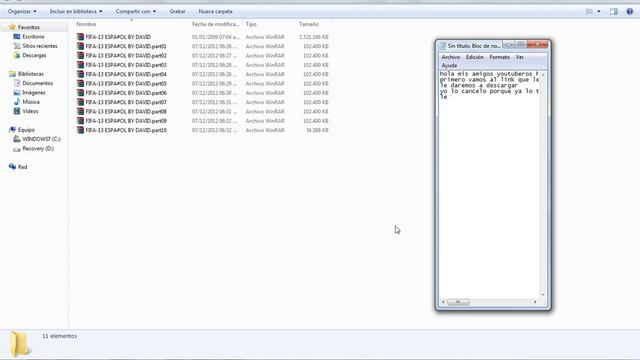Click the 11 elementos status text
This screenshot has width=640, height=360.
(x=60, y=336)
